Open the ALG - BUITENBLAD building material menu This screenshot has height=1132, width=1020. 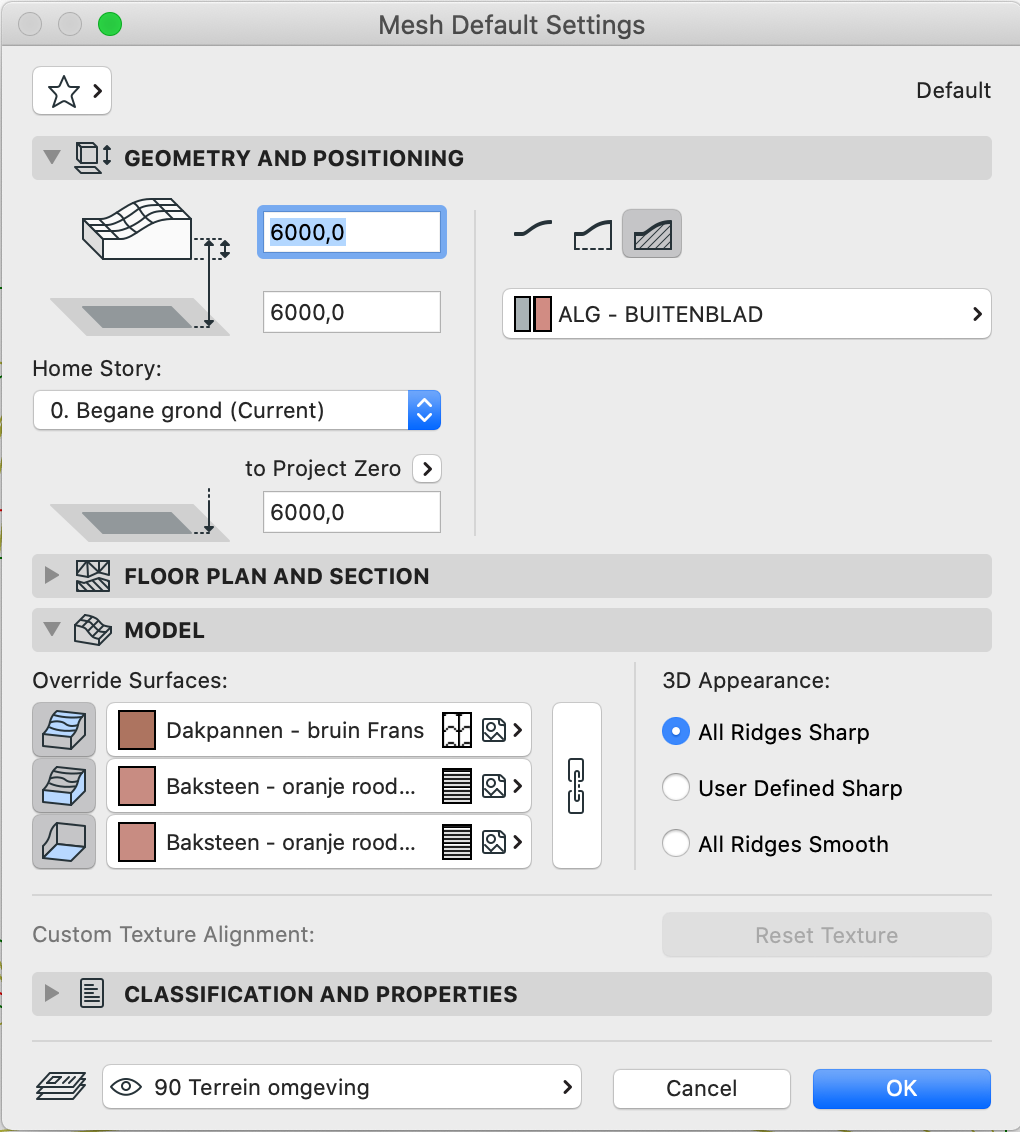[746, 314]
